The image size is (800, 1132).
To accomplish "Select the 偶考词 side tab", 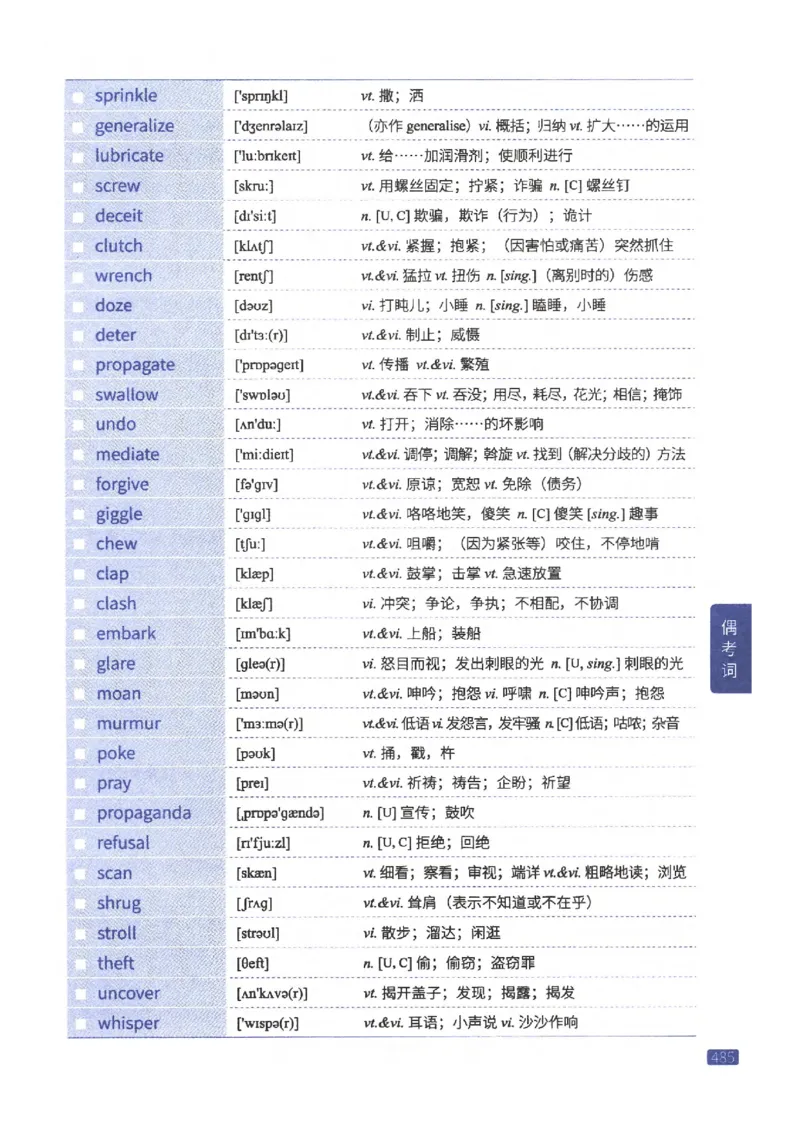I will tap(730, 648).
